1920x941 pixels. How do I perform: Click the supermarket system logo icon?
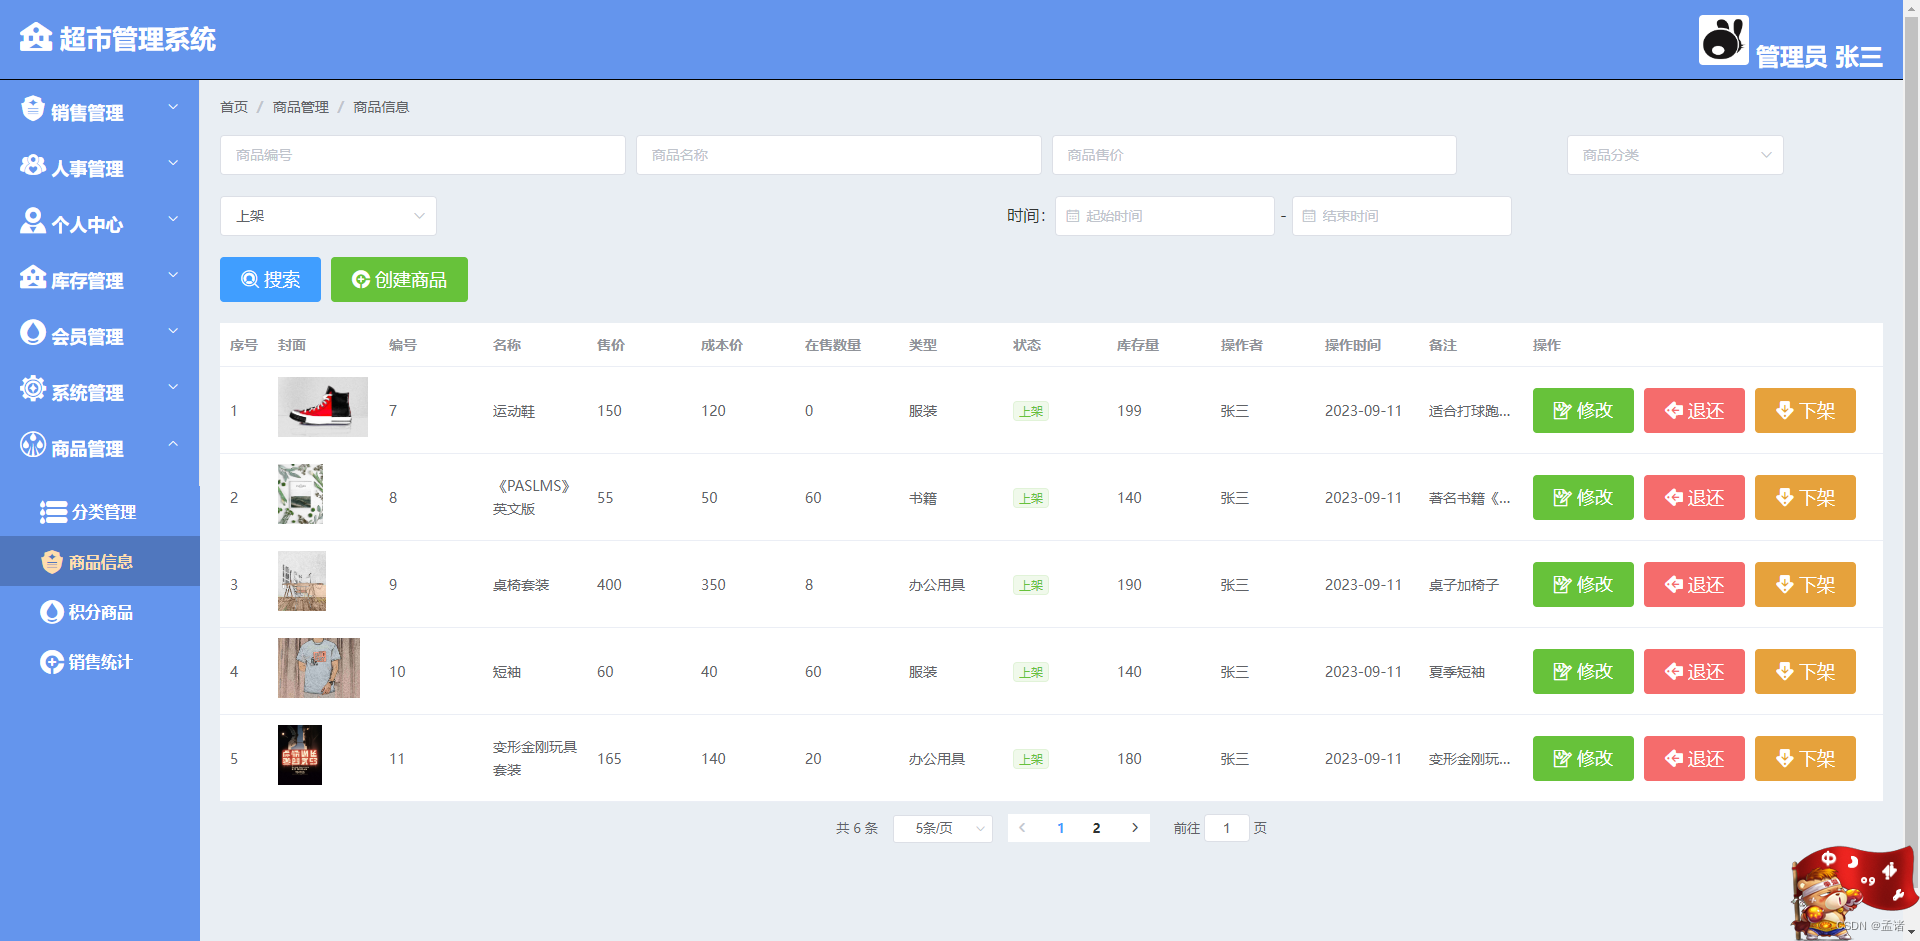click(36, 38)
